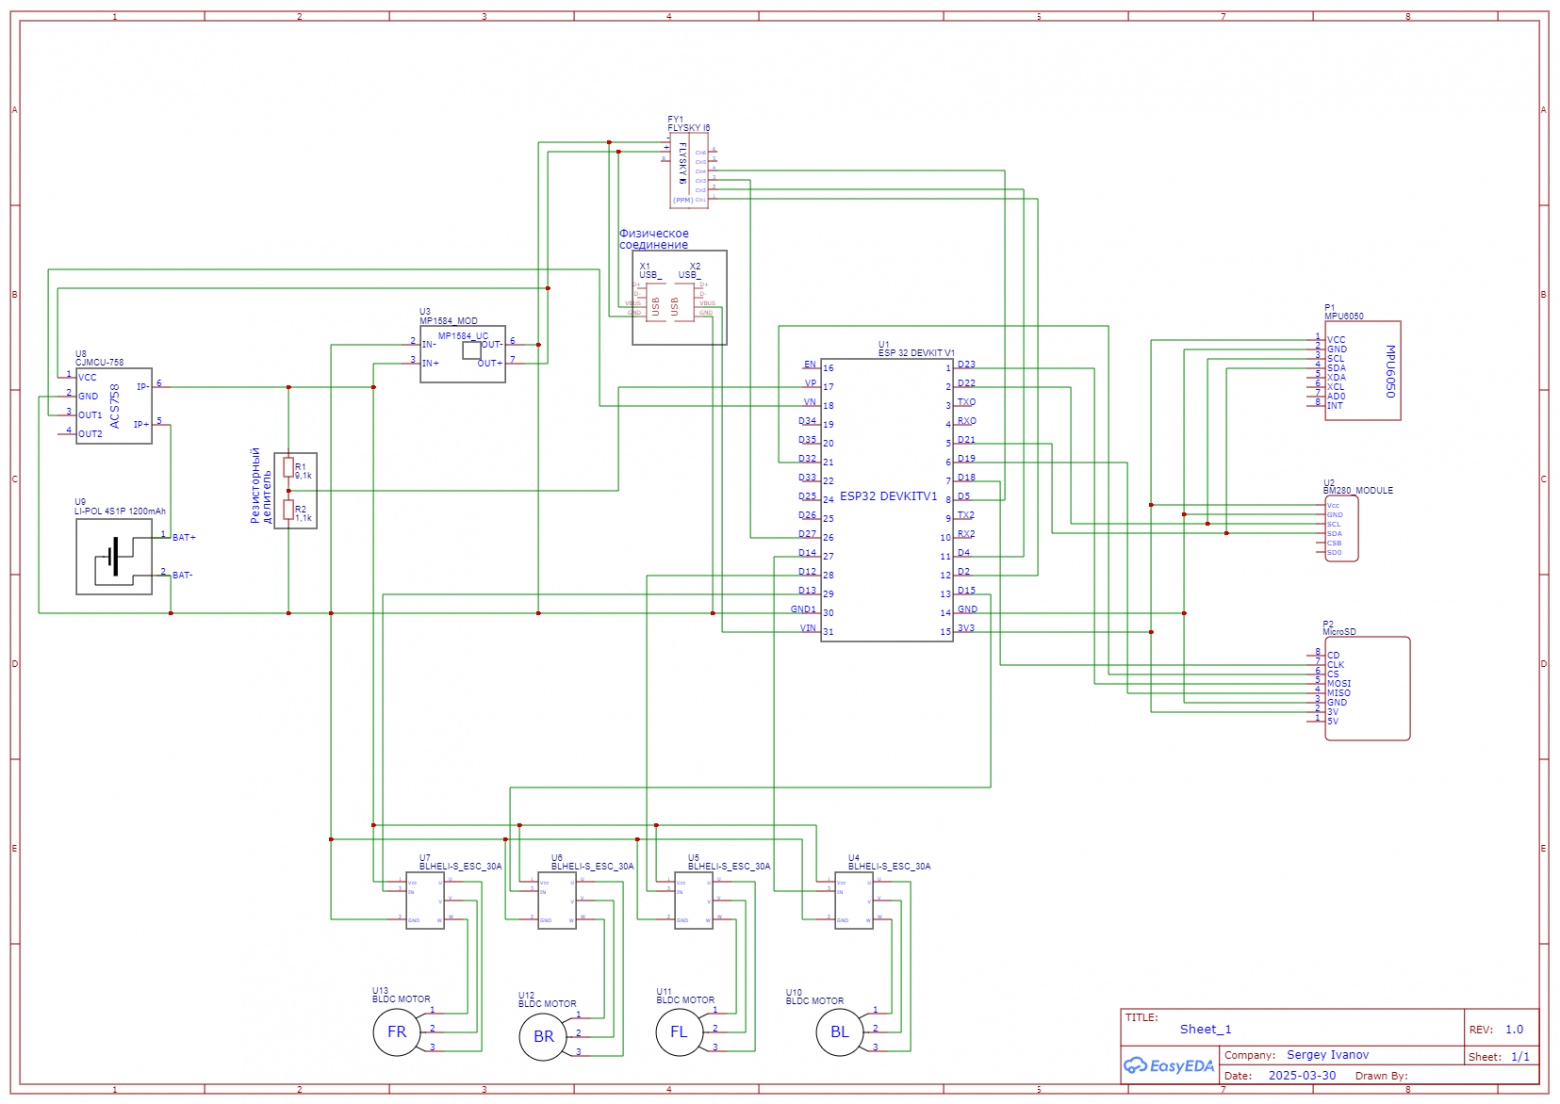The height and width of the screenshot is (1104, 1560).
Task: Click the D18 pin label on ESP32
Action: click(966, 478)
